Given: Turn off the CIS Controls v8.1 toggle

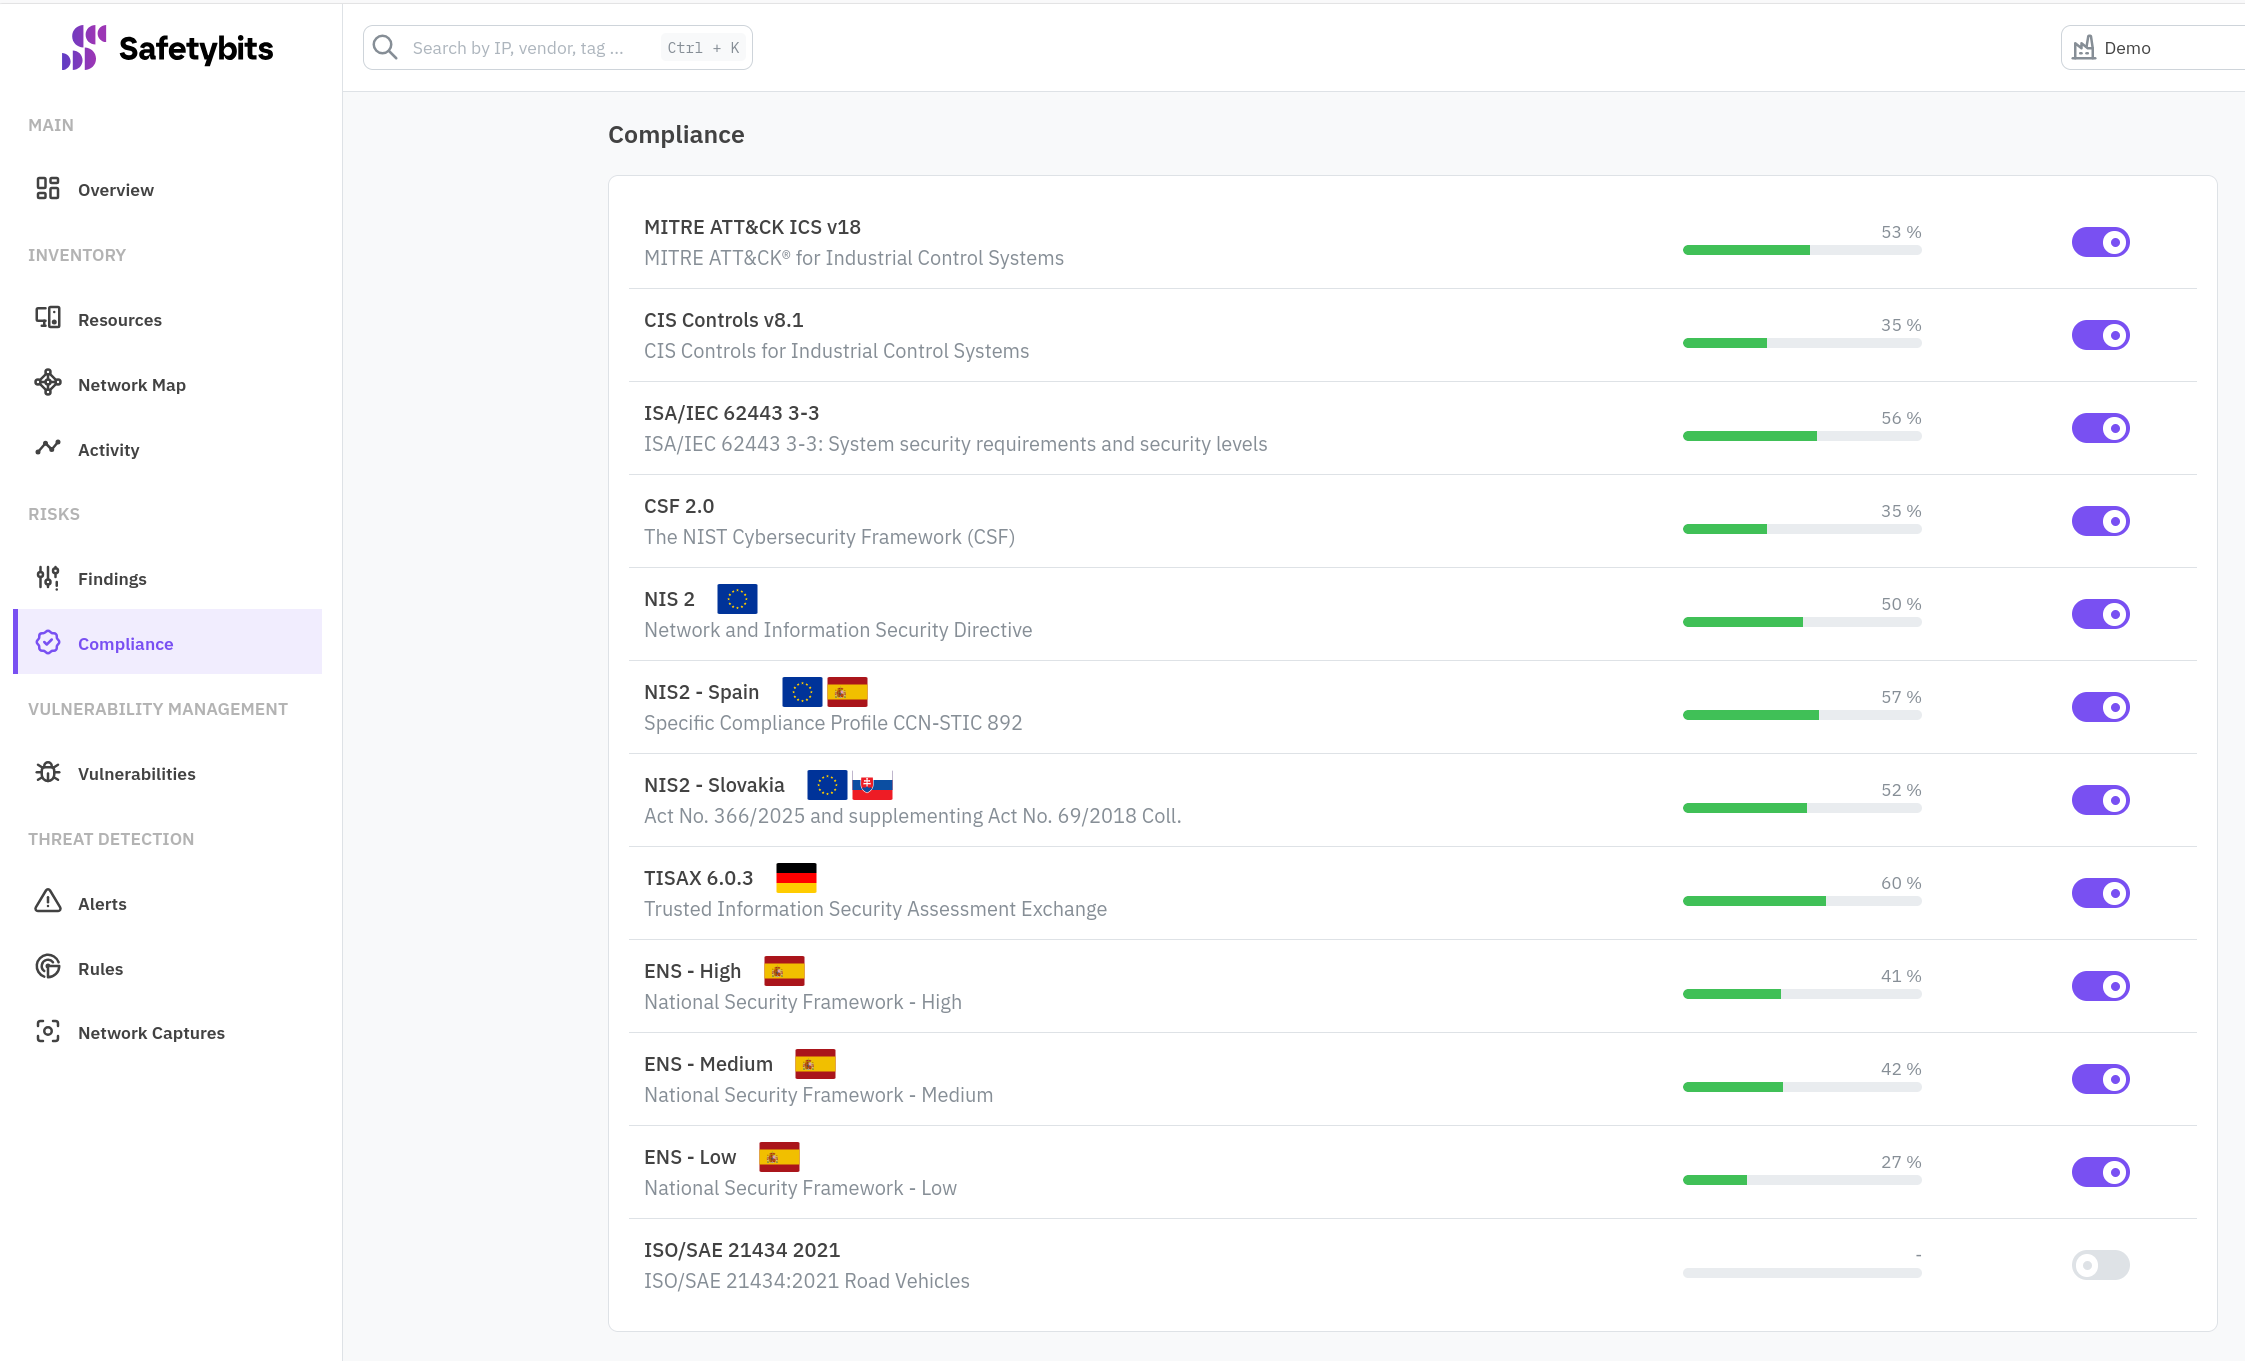Looking at the screenshot, I should [2100, 335].
